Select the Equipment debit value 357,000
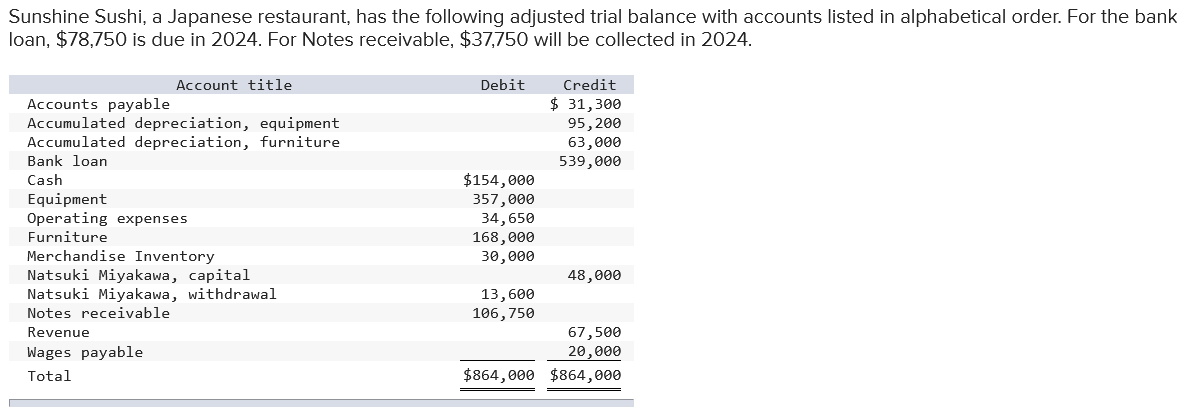Image resolution: width=1197 pixels, height=420 pixels. pyautogui.click(x=504, y=199)
